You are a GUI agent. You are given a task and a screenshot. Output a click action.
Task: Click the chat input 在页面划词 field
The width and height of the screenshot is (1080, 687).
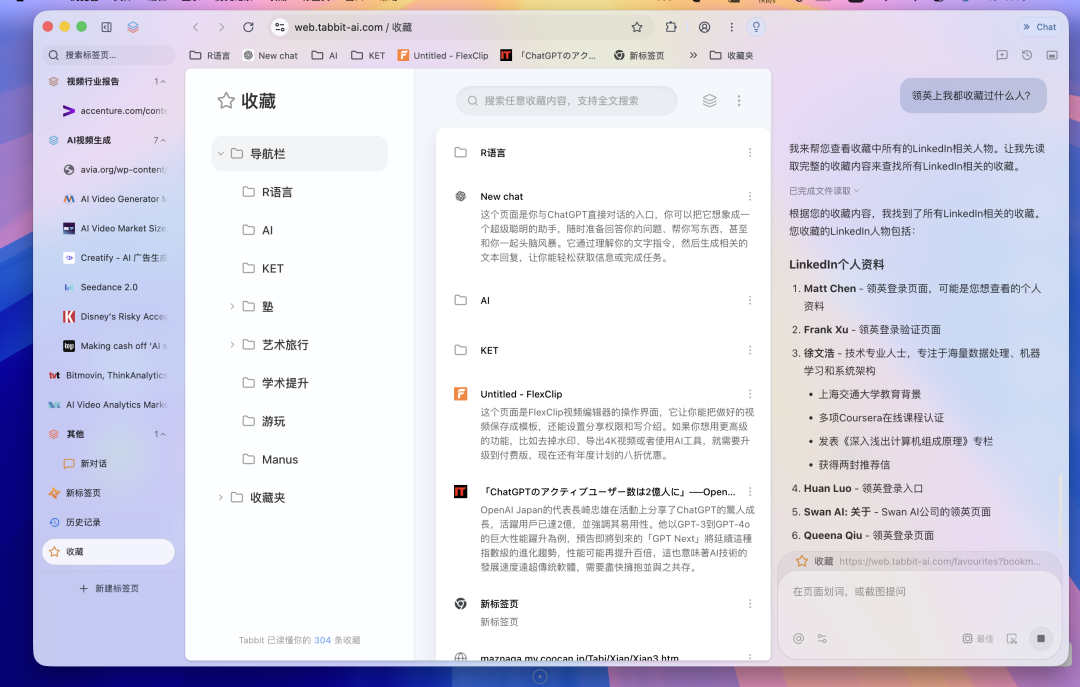tap(920, 592)
